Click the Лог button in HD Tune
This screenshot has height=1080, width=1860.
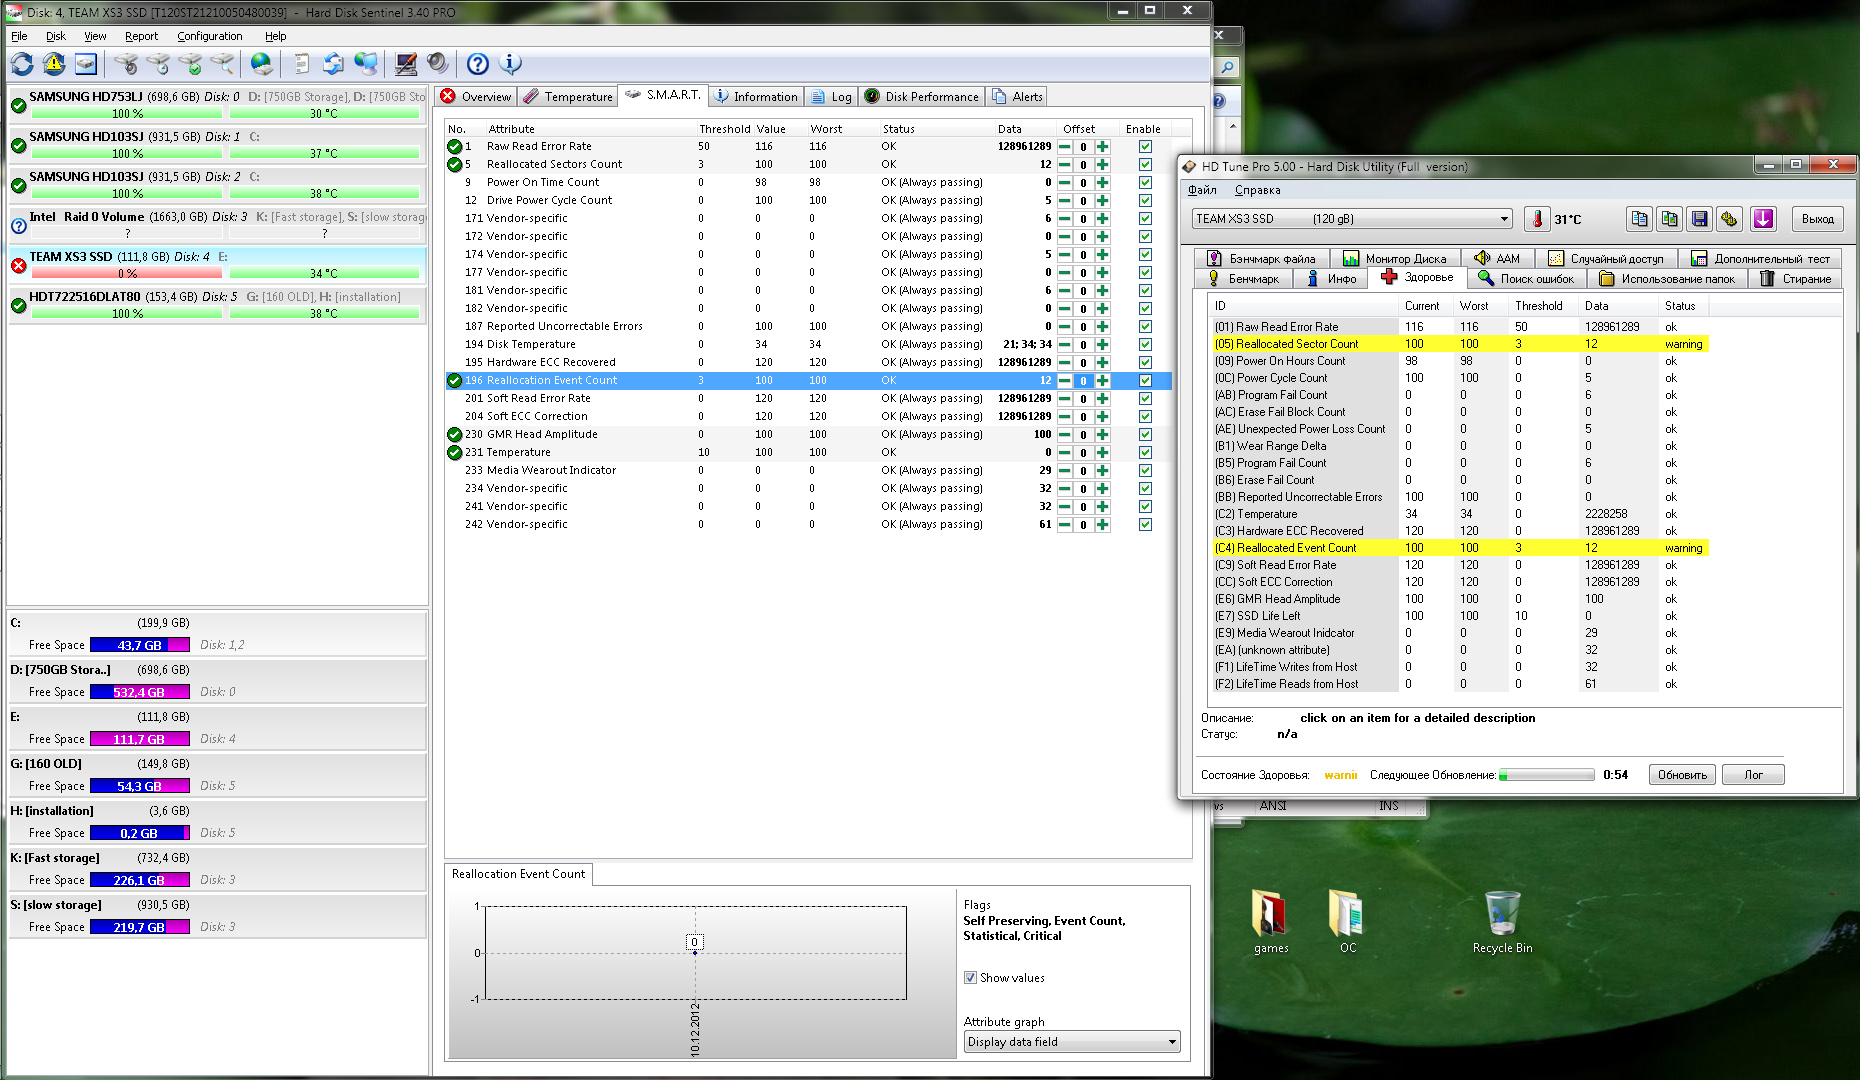click(1753, 775)
